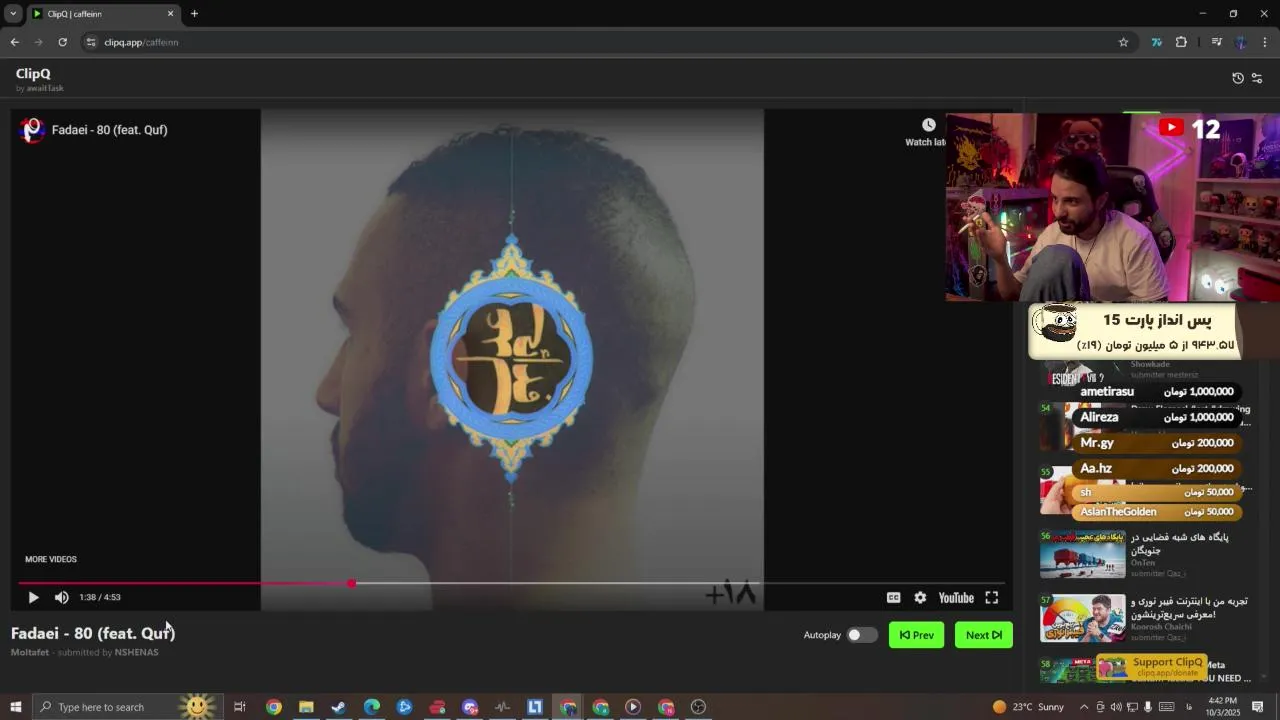Image resolution: width=1280 pixels, height=720 pixels.
Task: Open the Chrome profile avatar
Action: click(1241, 42)
